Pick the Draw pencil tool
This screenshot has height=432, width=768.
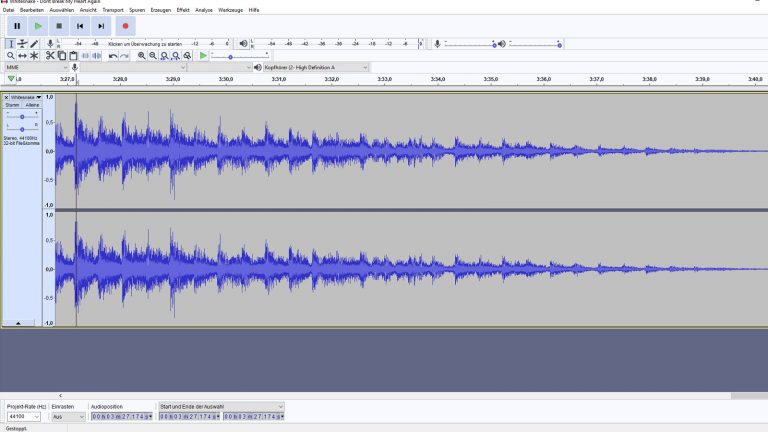(x=34, y=44)
